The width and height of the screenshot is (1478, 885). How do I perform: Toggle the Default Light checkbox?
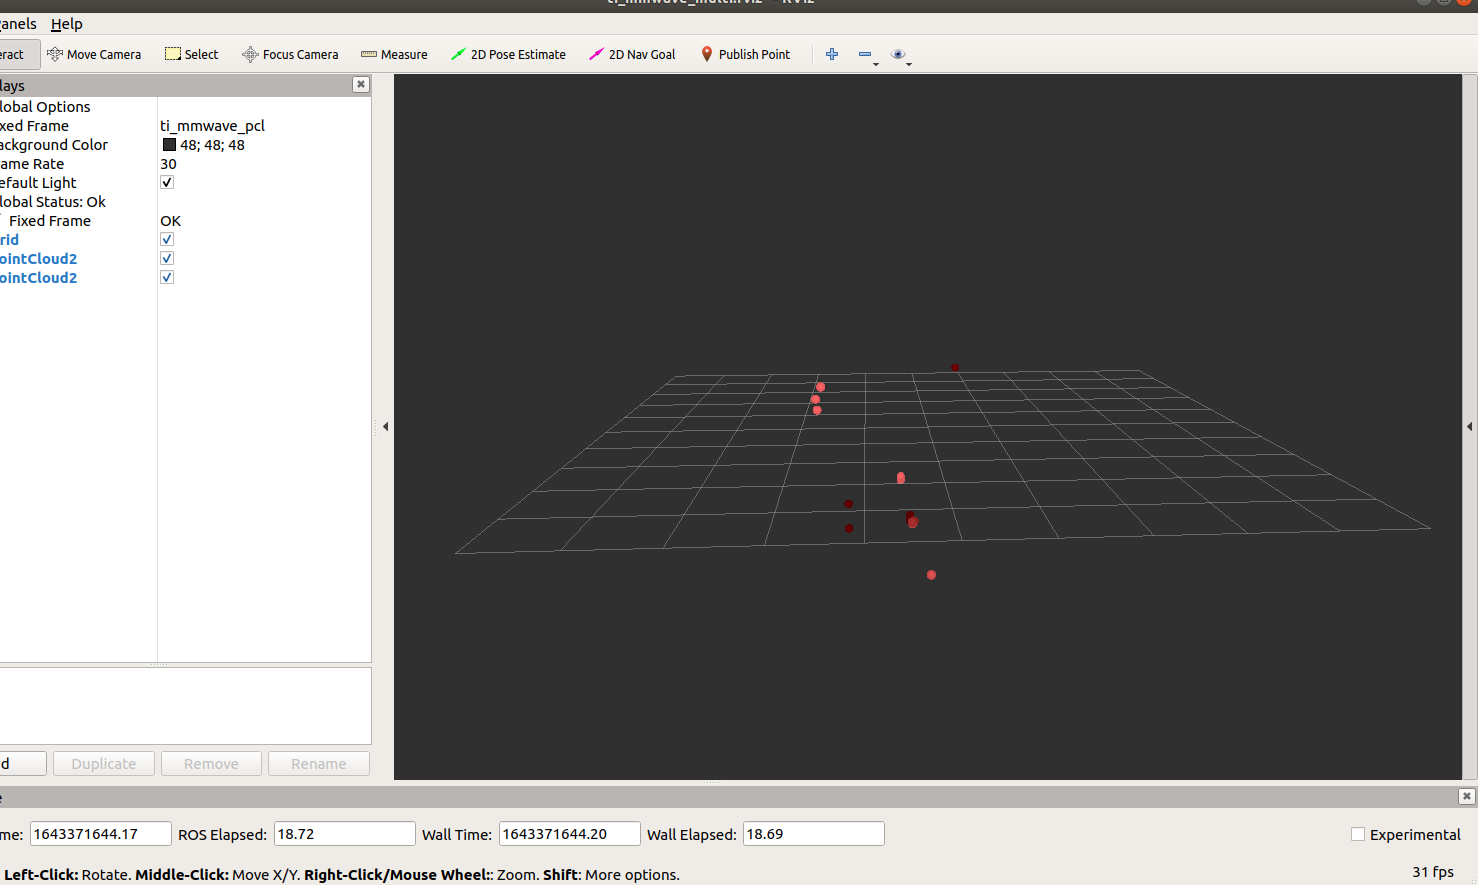[x=167, y=182]
